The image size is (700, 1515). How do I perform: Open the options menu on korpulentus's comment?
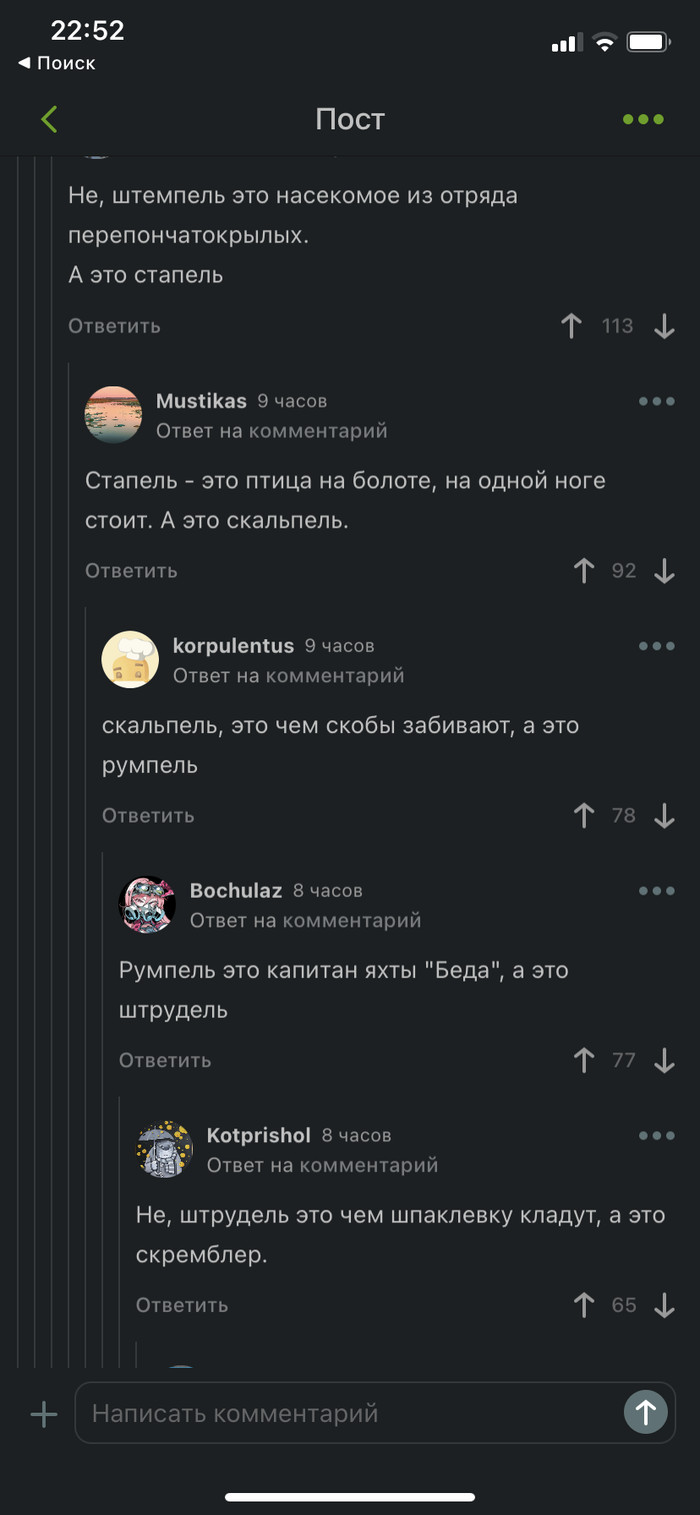tap(656, 646)
